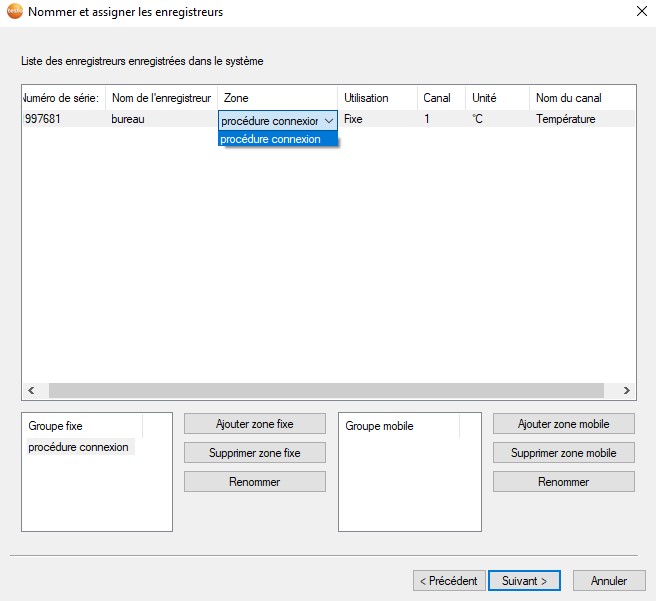
Task: Click Renommer under fixed zone buttons
Action: click(255, 482)
